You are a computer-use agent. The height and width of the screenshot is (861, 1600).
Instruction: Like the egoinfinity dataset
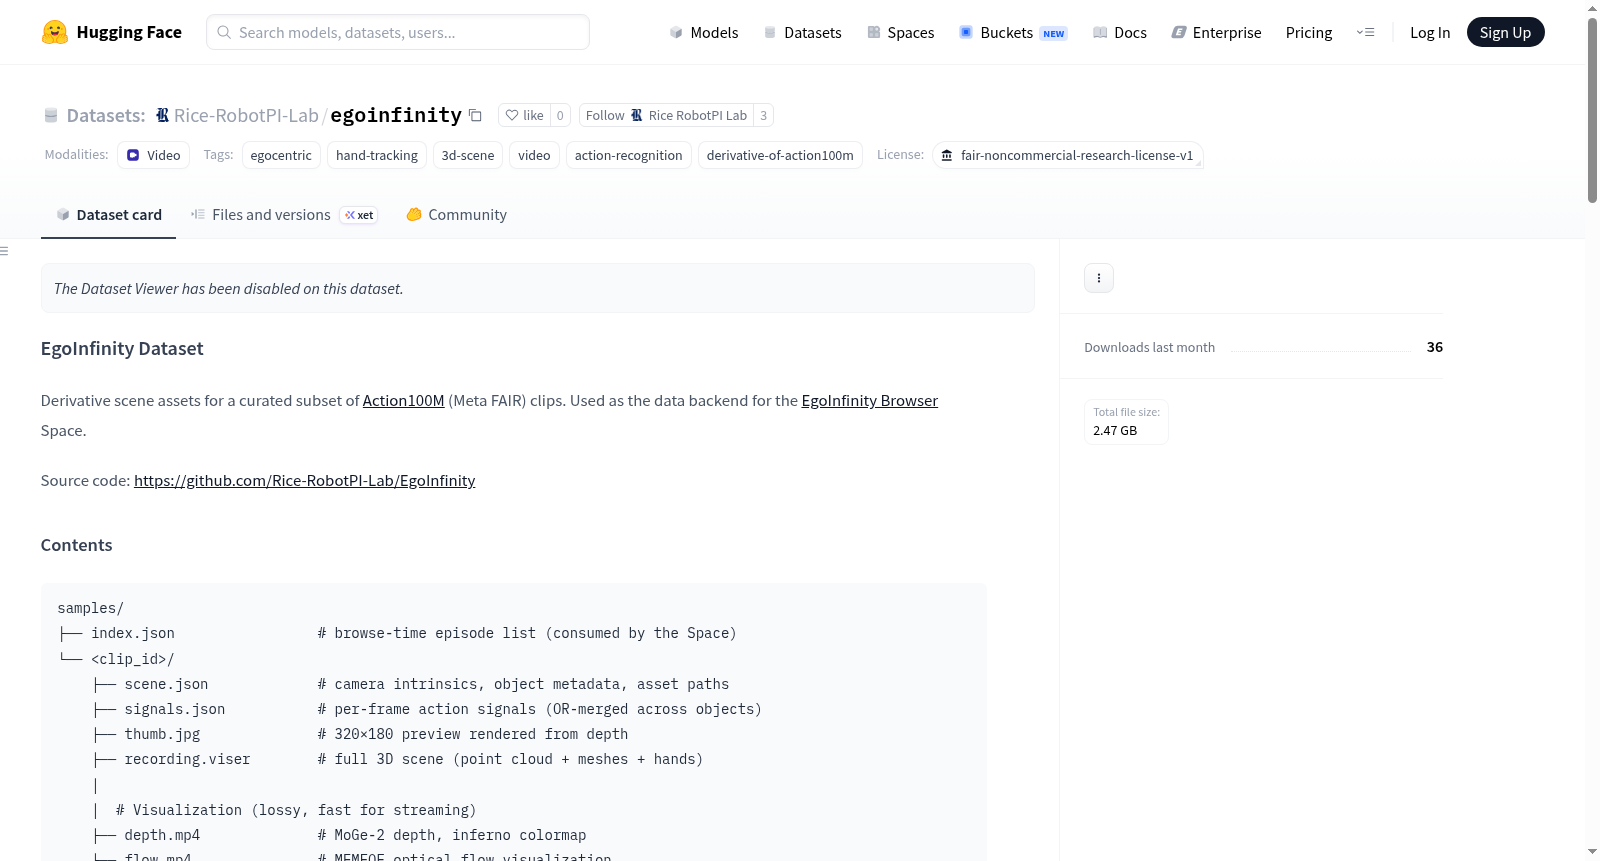coord(524,115)
